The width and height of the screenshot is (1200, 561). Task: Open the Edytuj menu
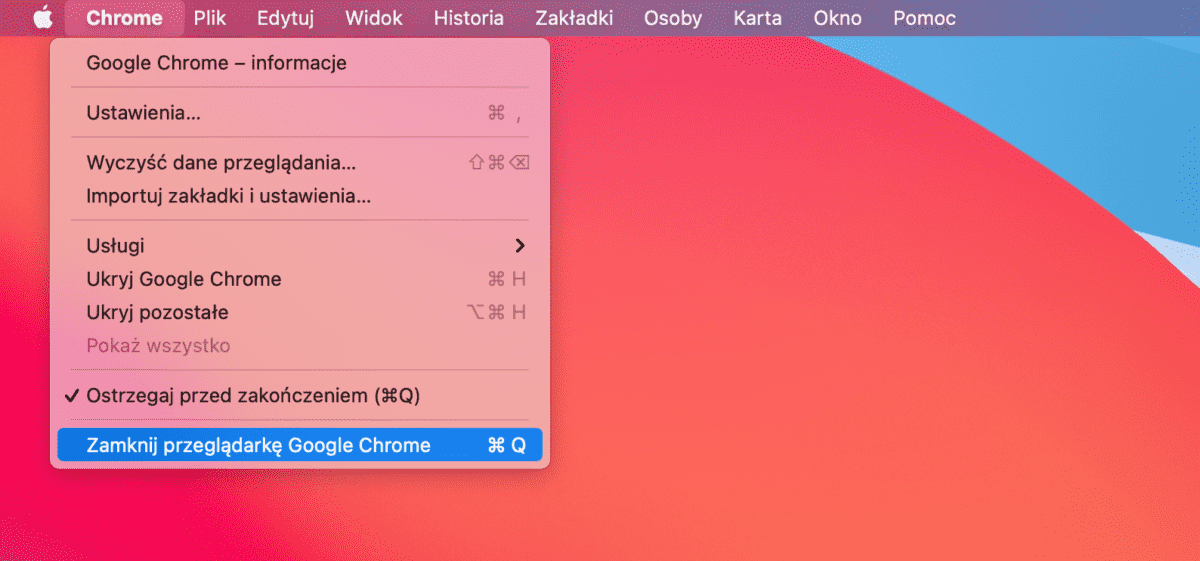tap(285, 18)
